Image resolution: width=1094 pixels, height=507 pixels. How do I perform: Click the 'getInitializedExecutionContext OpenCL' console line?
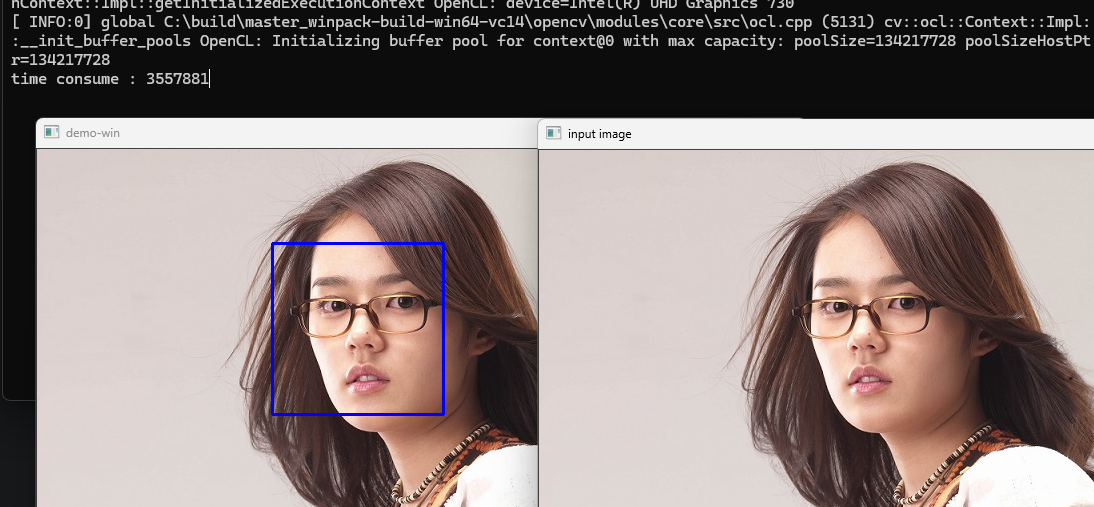[403, 5]
